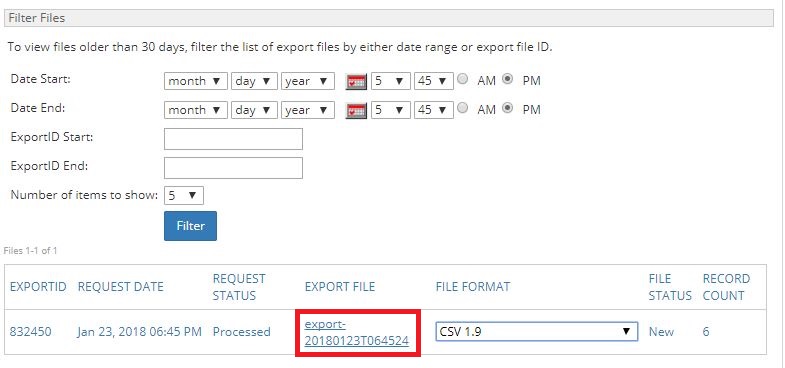Open the Date Start minutes dropdown
785x368 pixels.
[434, 81]
